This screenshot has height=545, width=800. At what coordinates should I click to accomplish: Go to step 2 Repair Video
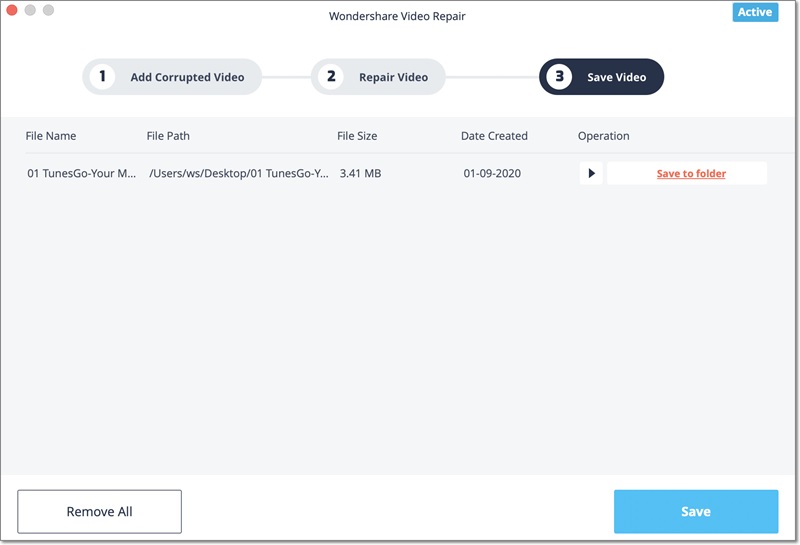point(378,77)
